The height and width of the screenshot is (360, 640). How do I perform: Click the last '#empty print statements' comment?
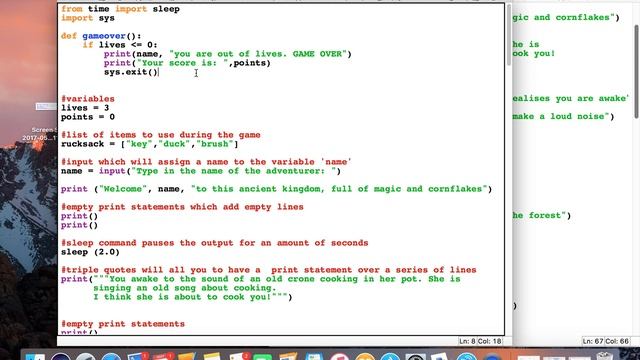point(123,324)
